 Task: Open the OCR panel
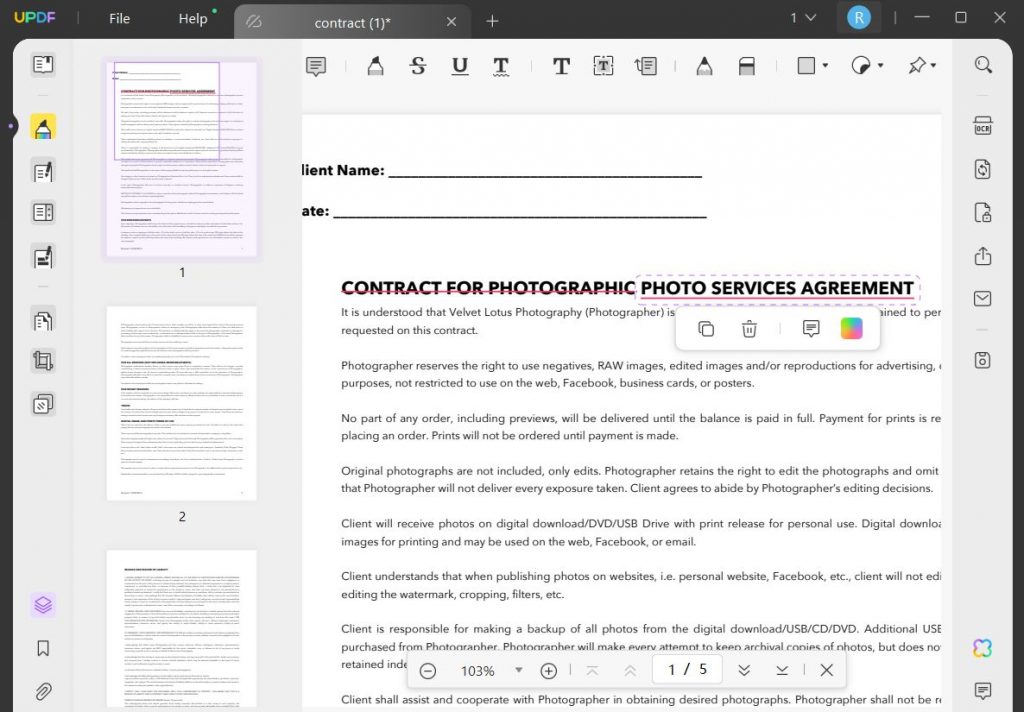coord(982,124)
